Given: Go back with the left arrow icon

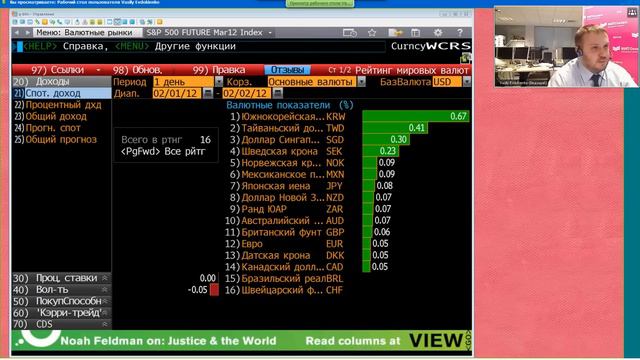Looking at the screenshot, I should coord(17,32).
